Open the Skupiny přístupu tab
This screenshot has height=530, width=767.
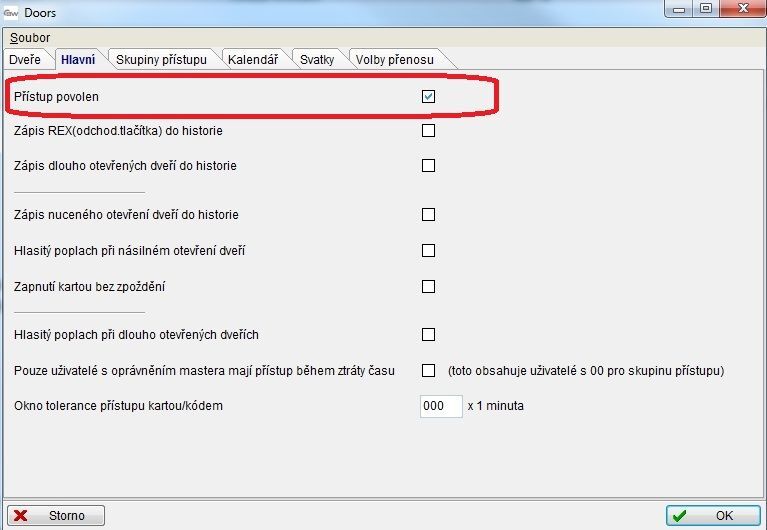tap(161, 60)
